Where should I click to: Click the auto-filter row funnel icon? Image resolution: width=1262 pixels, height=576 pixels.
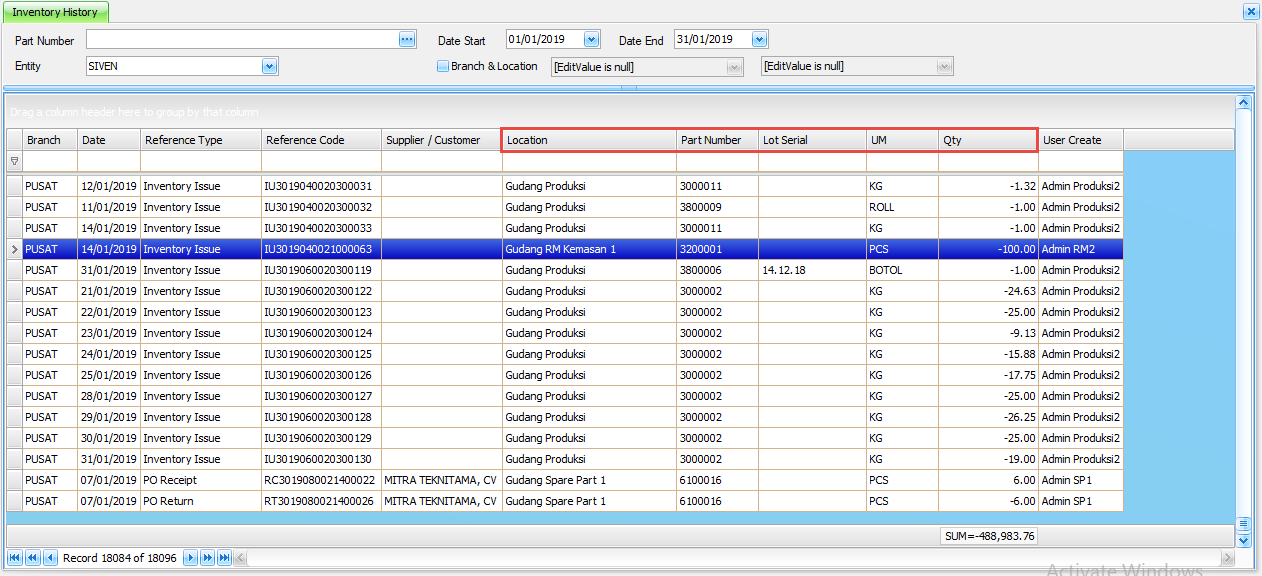14,161
